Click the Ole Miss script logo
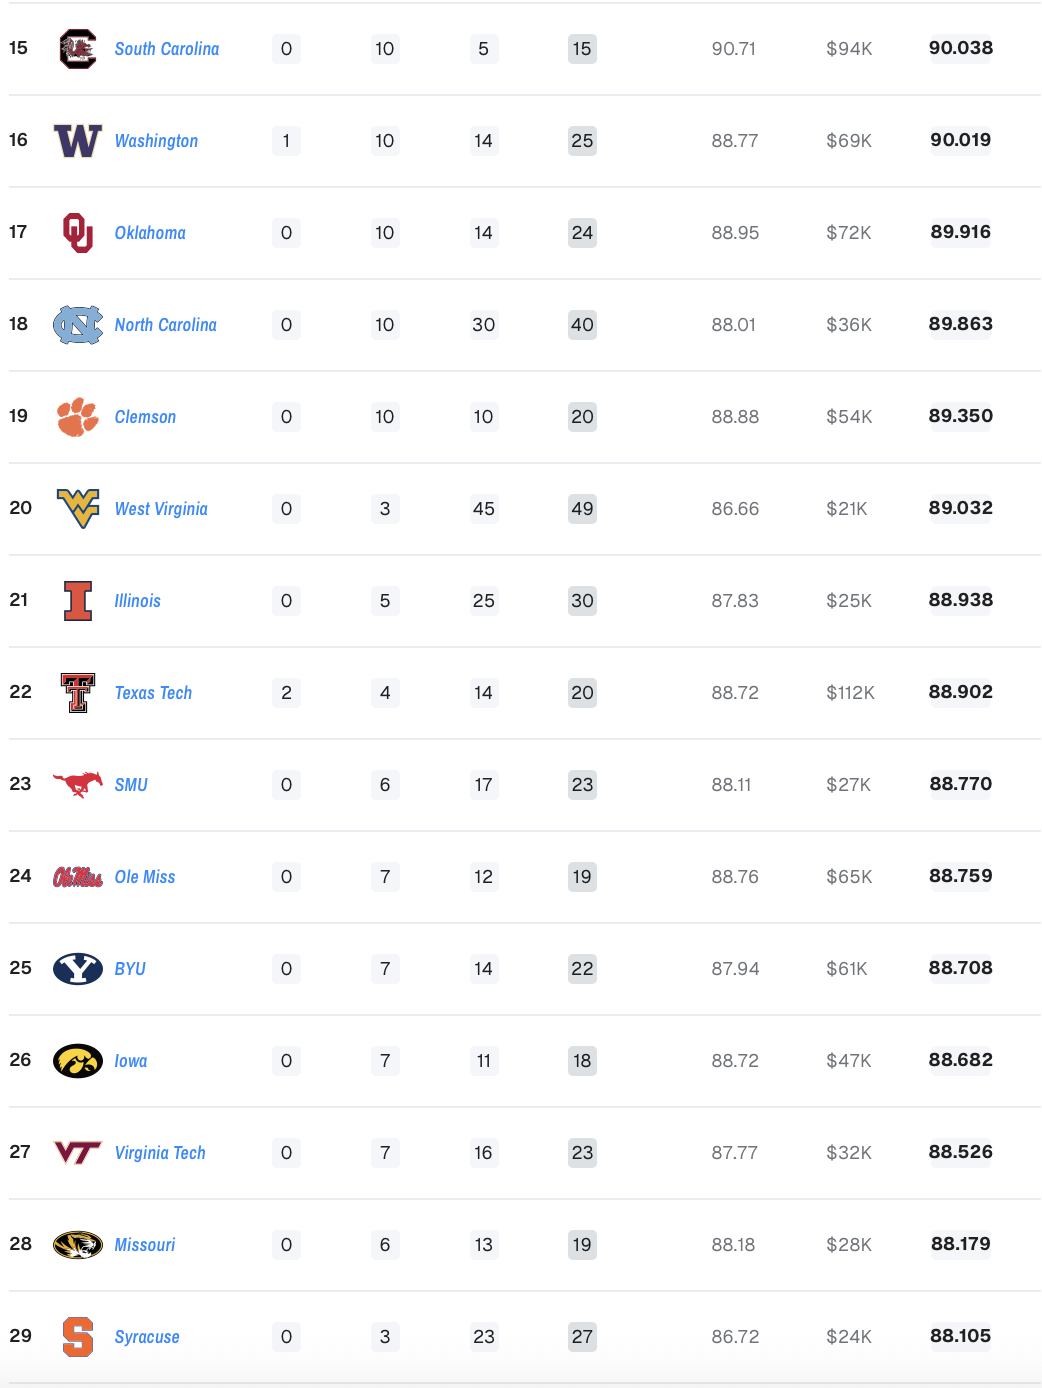The image size is (1042, 1388). coord(78,877)
